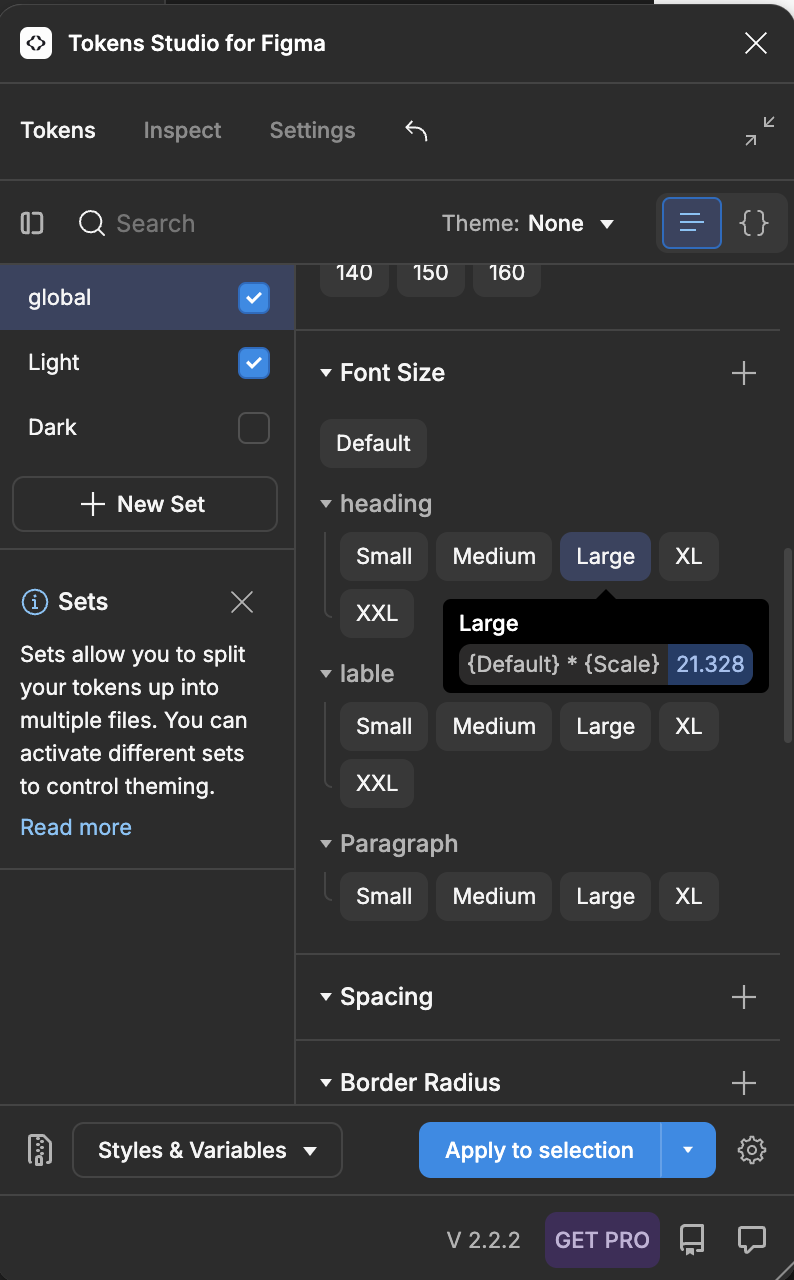Enable the Dark set checkbox

coord(254,428)
